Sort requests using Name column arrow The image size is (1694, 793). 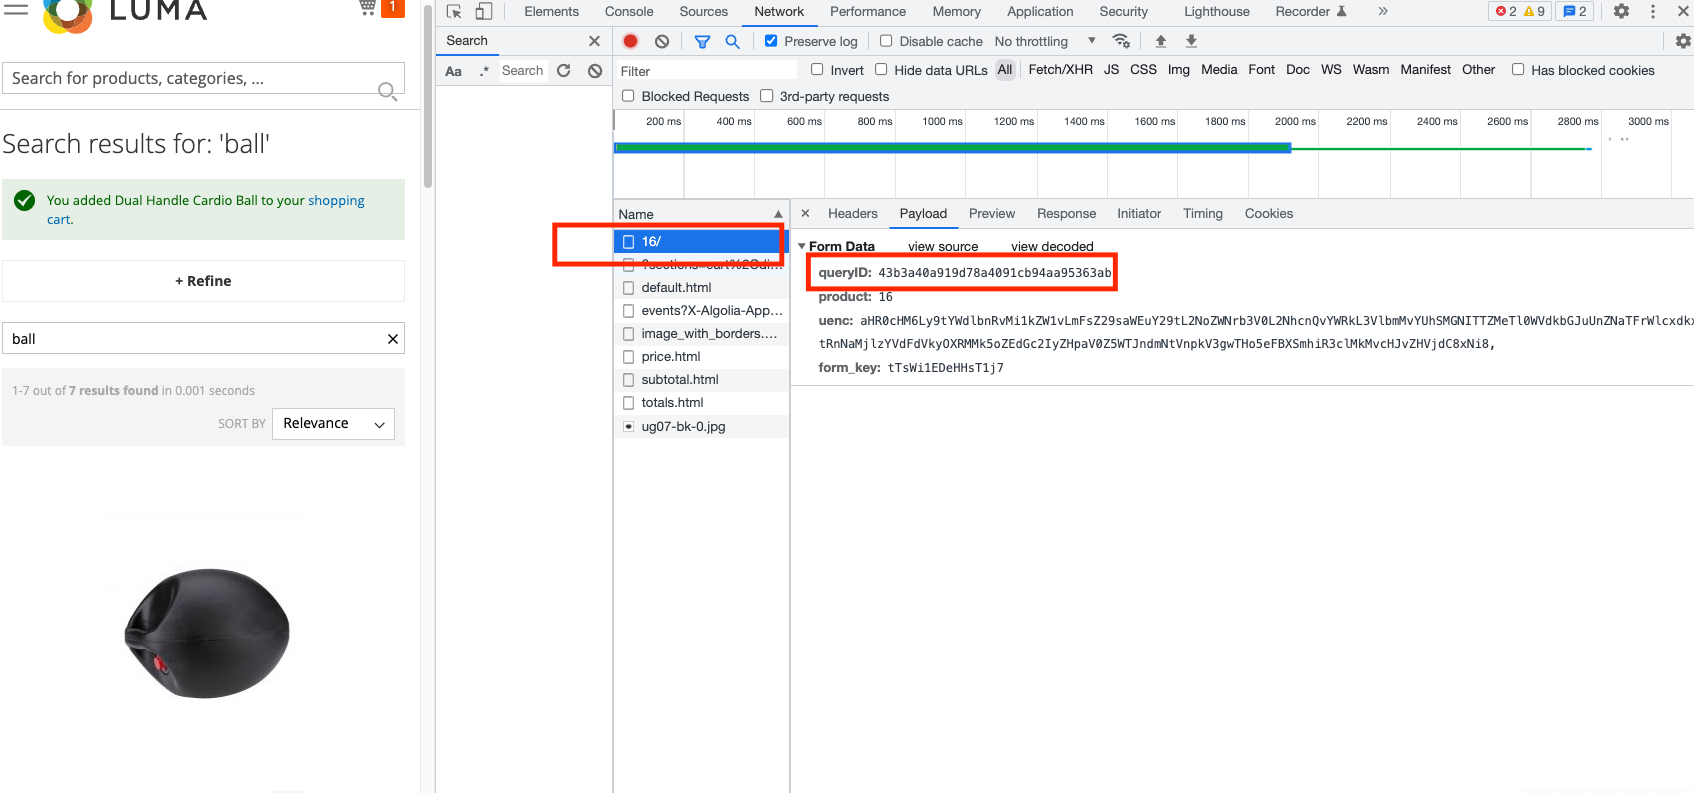(x=778, y=214)
